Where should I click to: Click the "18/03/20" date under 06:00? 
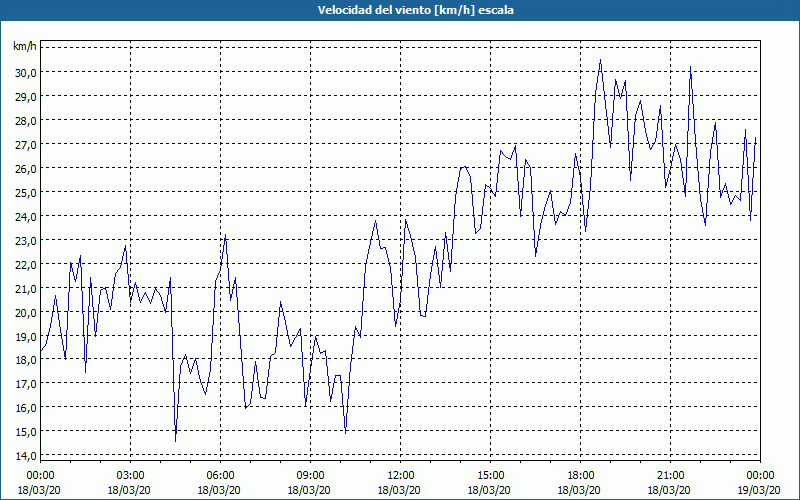(x=219, y=490)
